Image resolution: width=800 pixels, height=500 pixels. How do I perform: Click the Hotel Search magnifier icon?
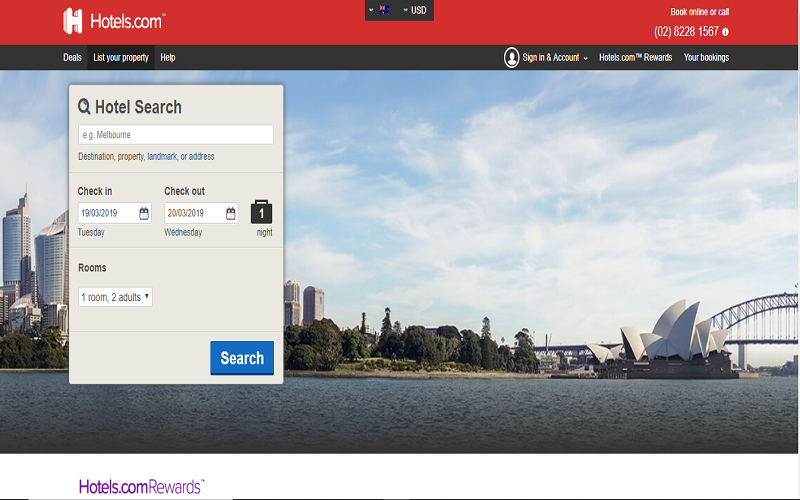84,107
